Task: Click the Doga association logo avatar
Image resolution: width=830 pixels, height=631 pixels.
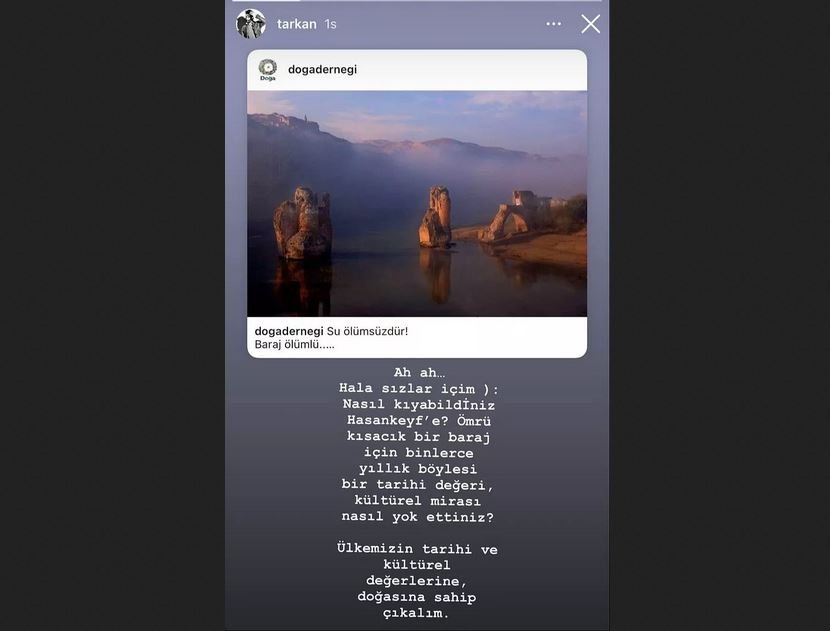Action: pyautogui.click(x=268, y=69)
